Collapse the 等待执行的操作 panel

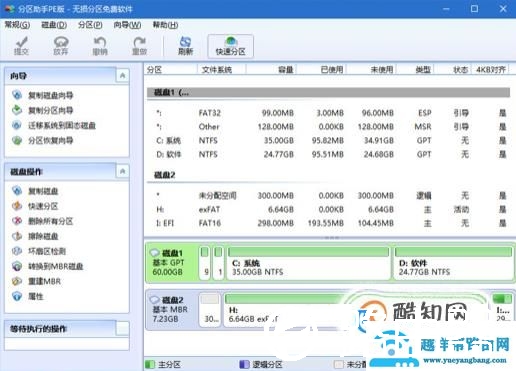click(122, 329)
